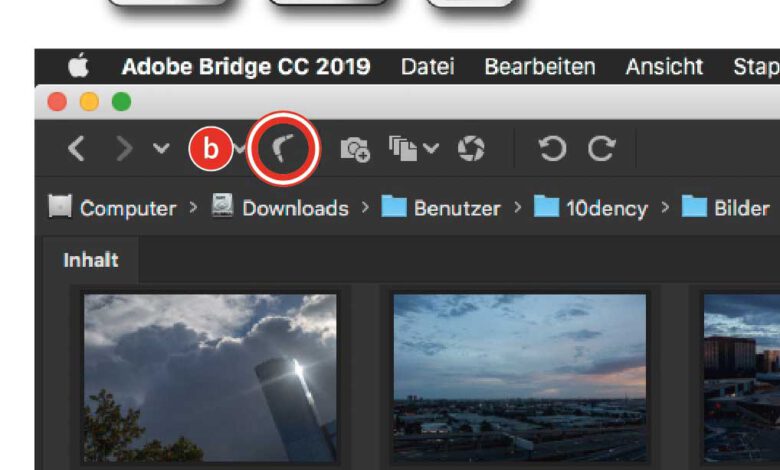The width and height of the screenshot is (780, 470).
Task: Open the Ansicht menu
Action: (664, 67)
